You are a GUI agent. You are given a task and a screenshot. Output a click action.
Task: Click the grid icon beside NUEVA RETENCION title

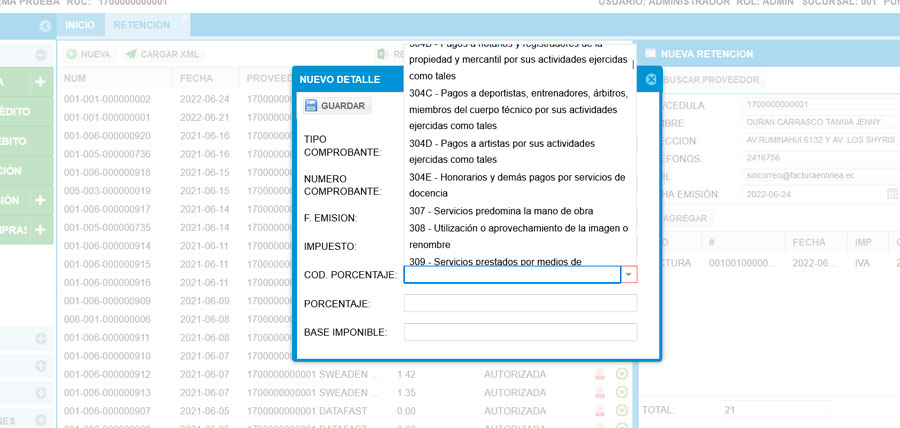650,53
